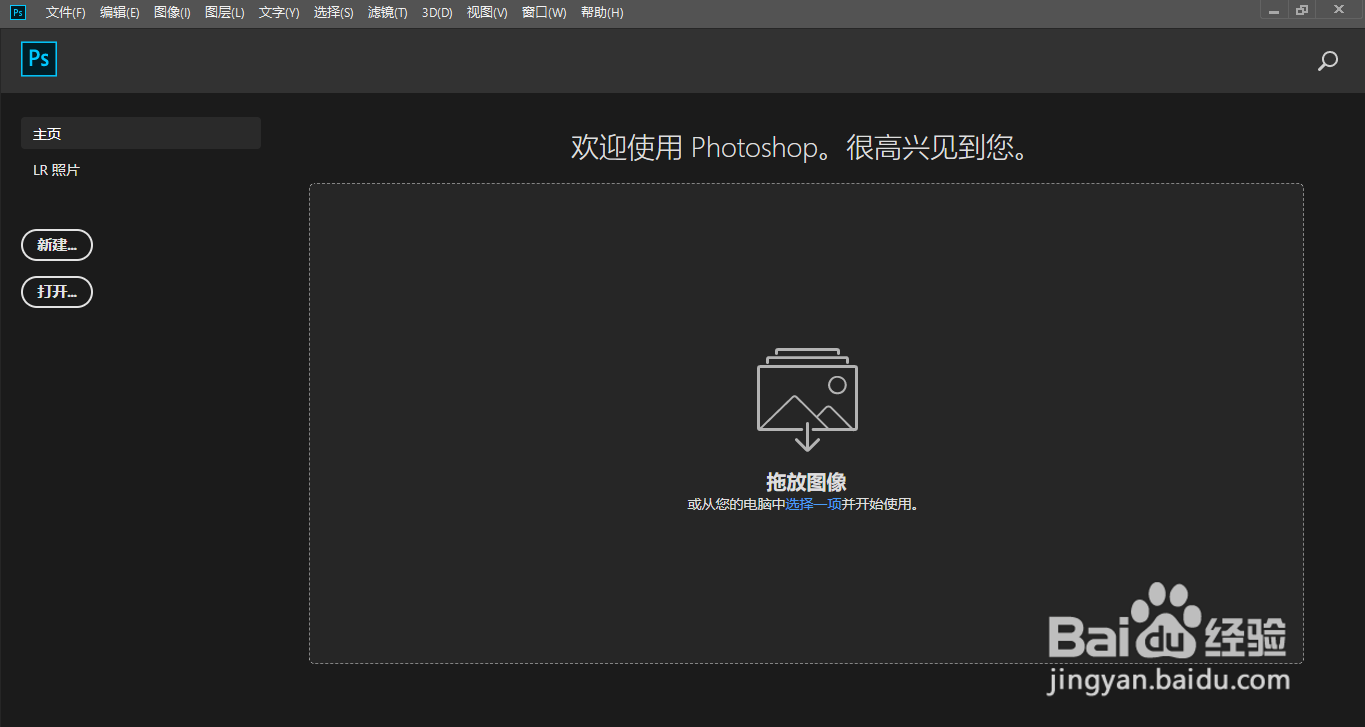The width and height of the screenshot is (1365, 727).
Task: Open the 编辑(E) menu
Action: [120, 12]
